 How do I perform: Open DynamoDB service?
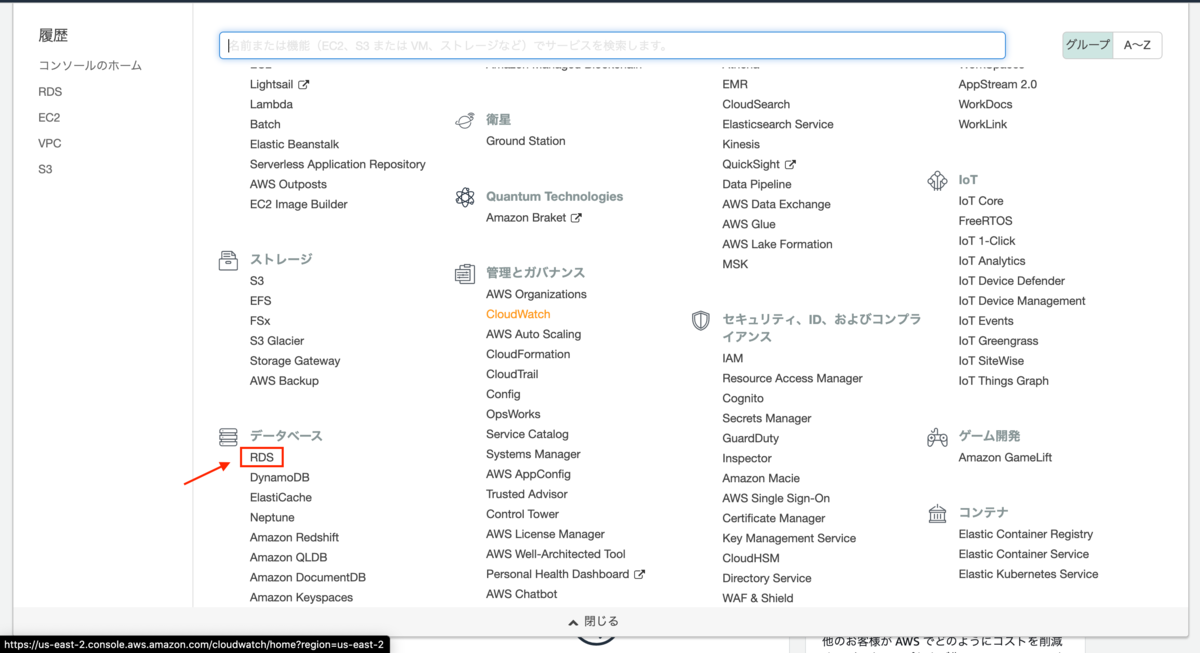coord(280,478)
